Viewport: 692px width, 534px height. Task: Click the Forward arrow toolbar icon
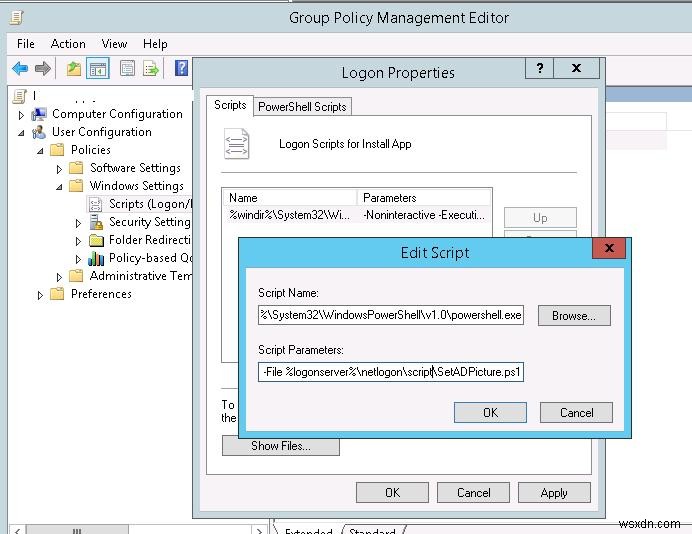tap(43, 68)
